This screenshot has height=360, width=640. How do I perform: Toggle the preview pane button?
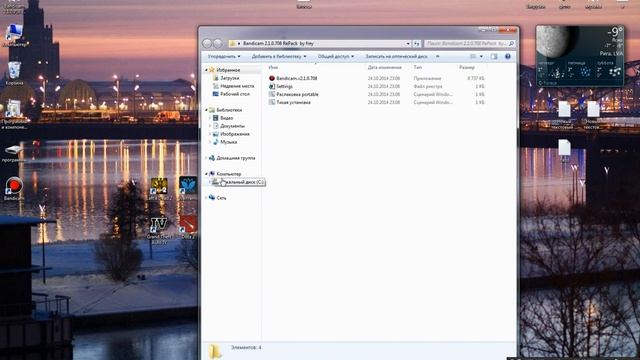(x=494, y=56)
